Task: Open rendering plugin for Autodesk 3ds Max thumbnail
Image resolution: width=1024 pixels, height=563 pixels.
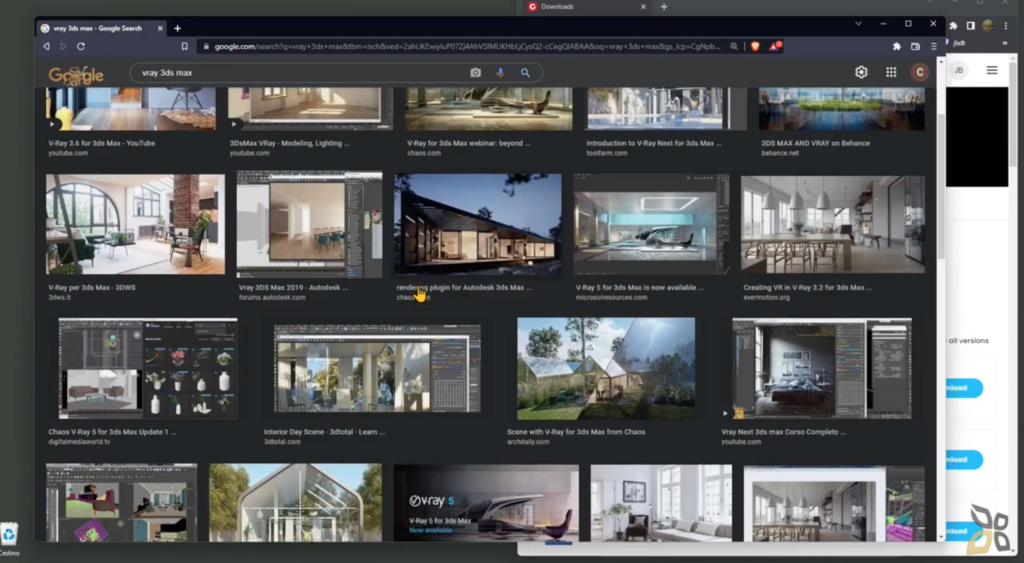Action: [478, 224]
